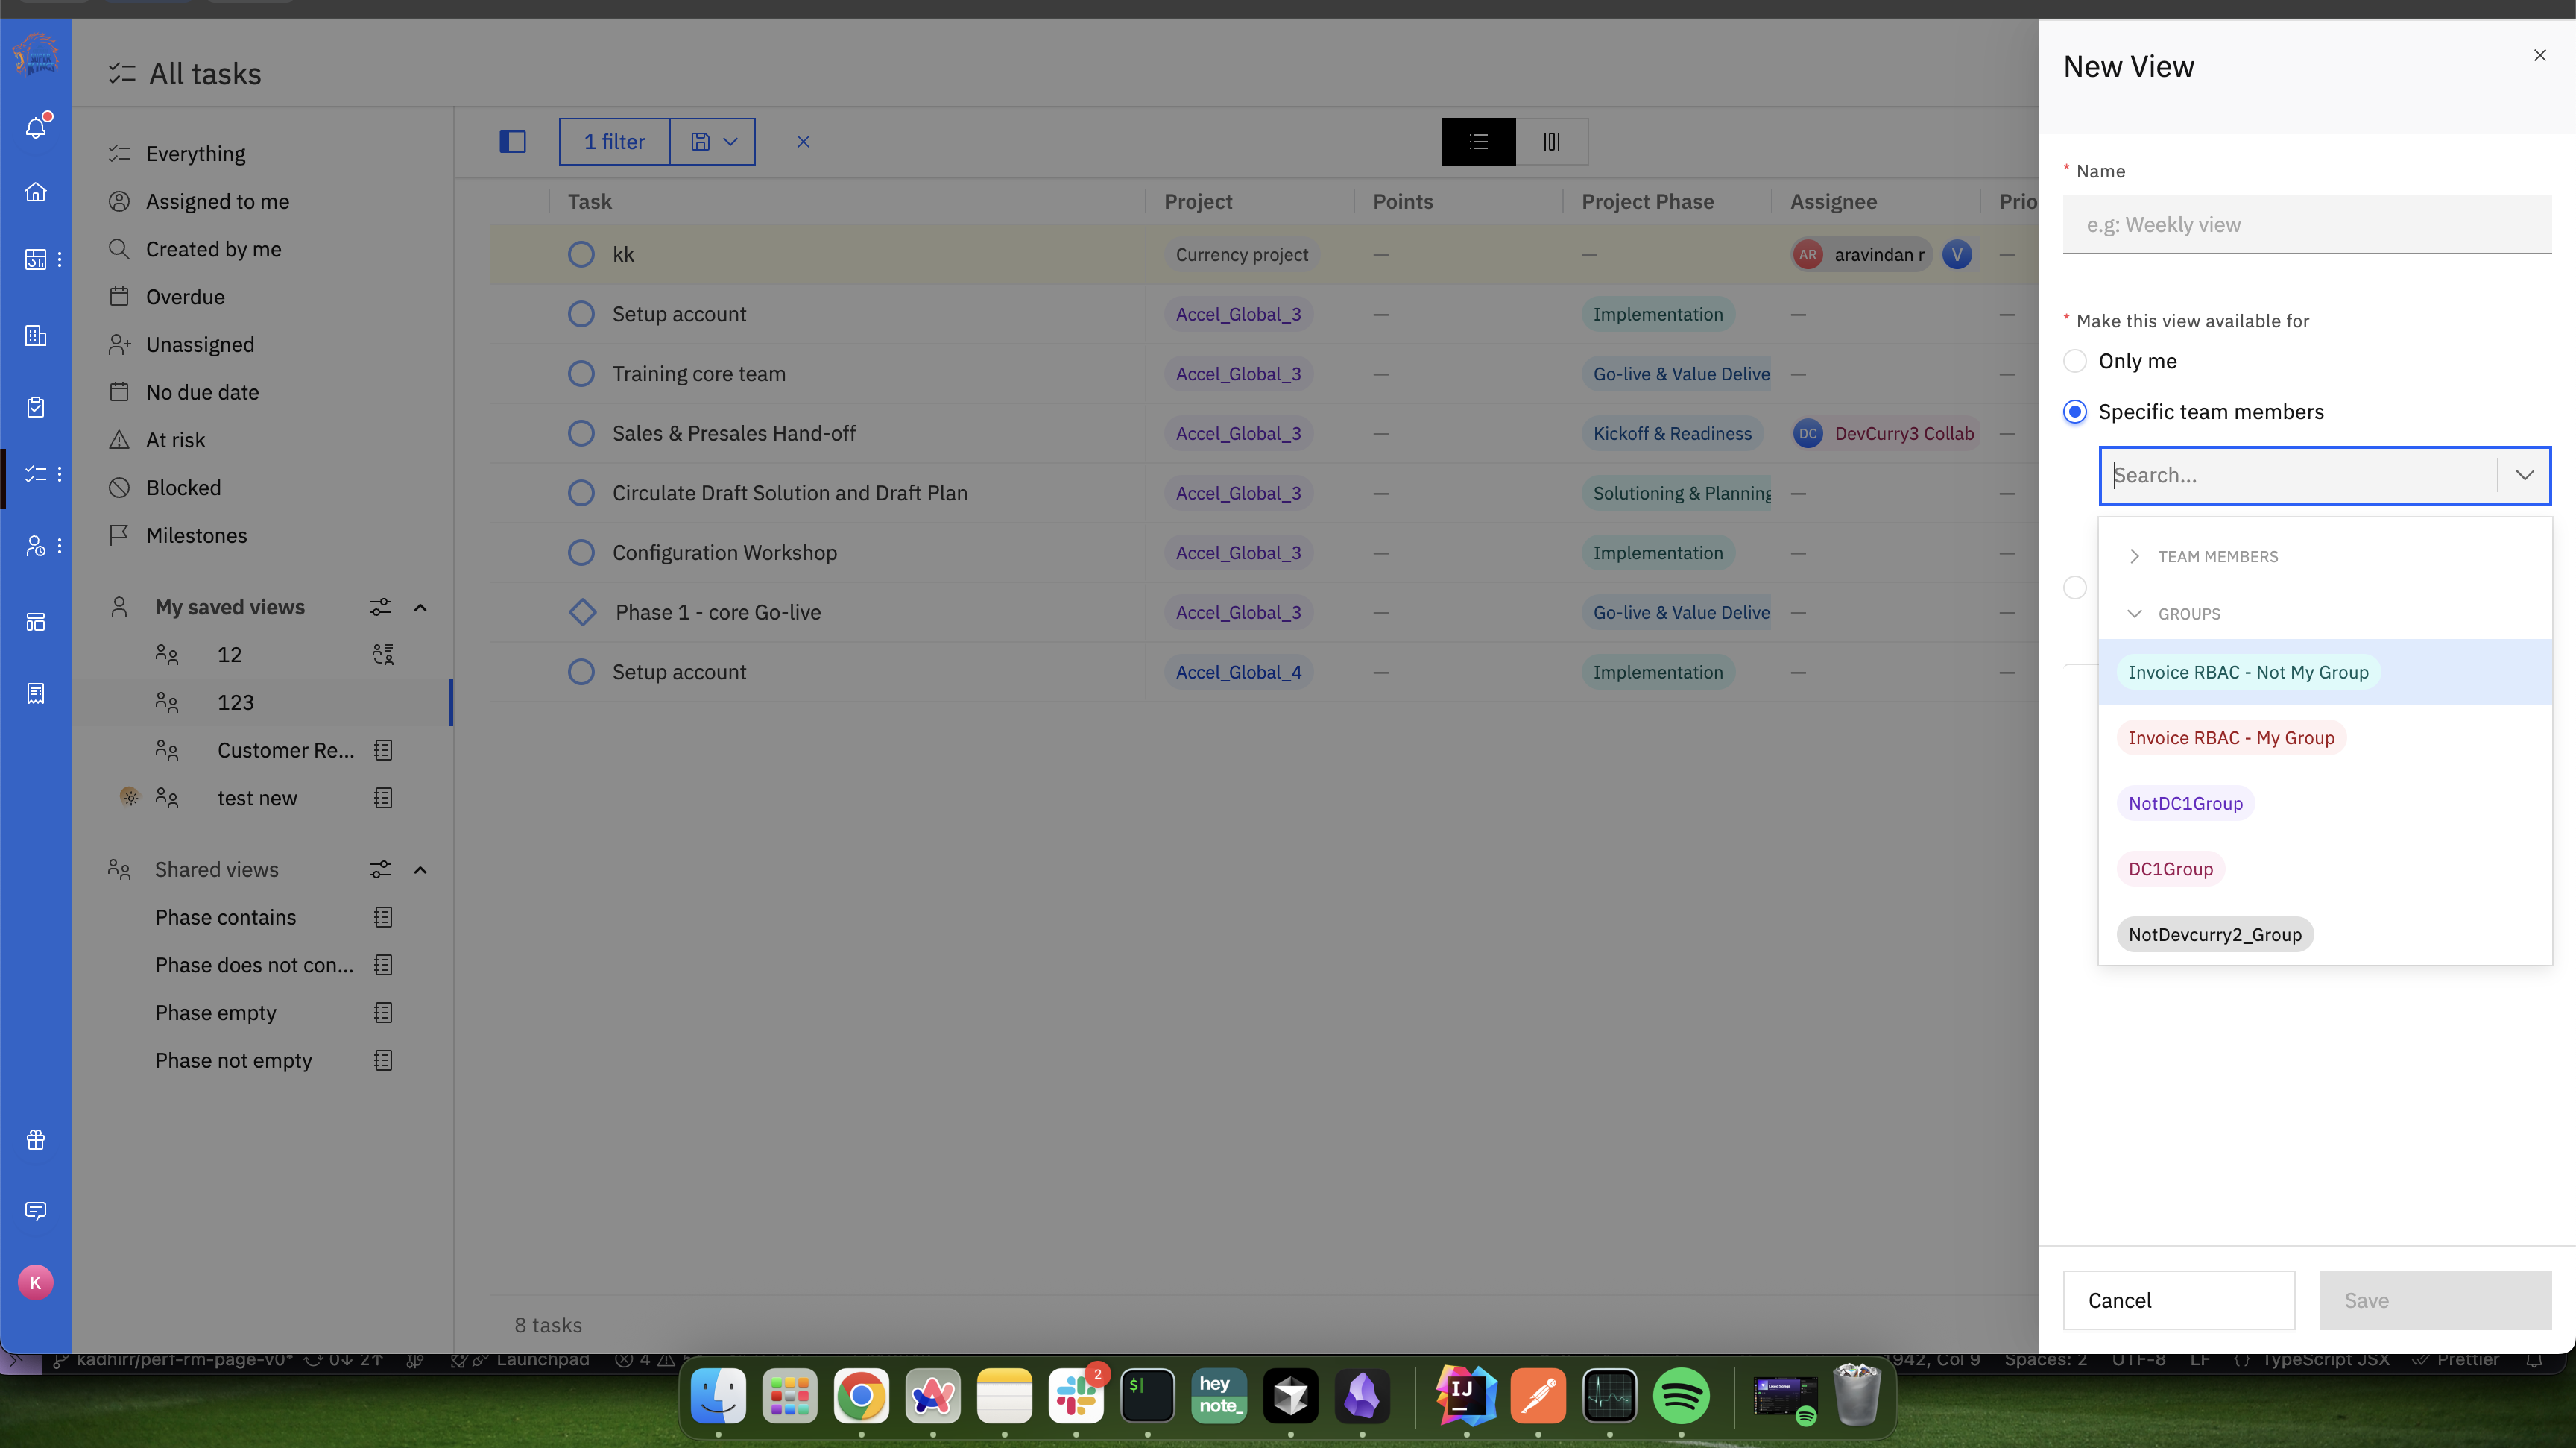Select Specific team members radio button
Viewport: 2576px width, 1448px height.
coord(2075,412)
